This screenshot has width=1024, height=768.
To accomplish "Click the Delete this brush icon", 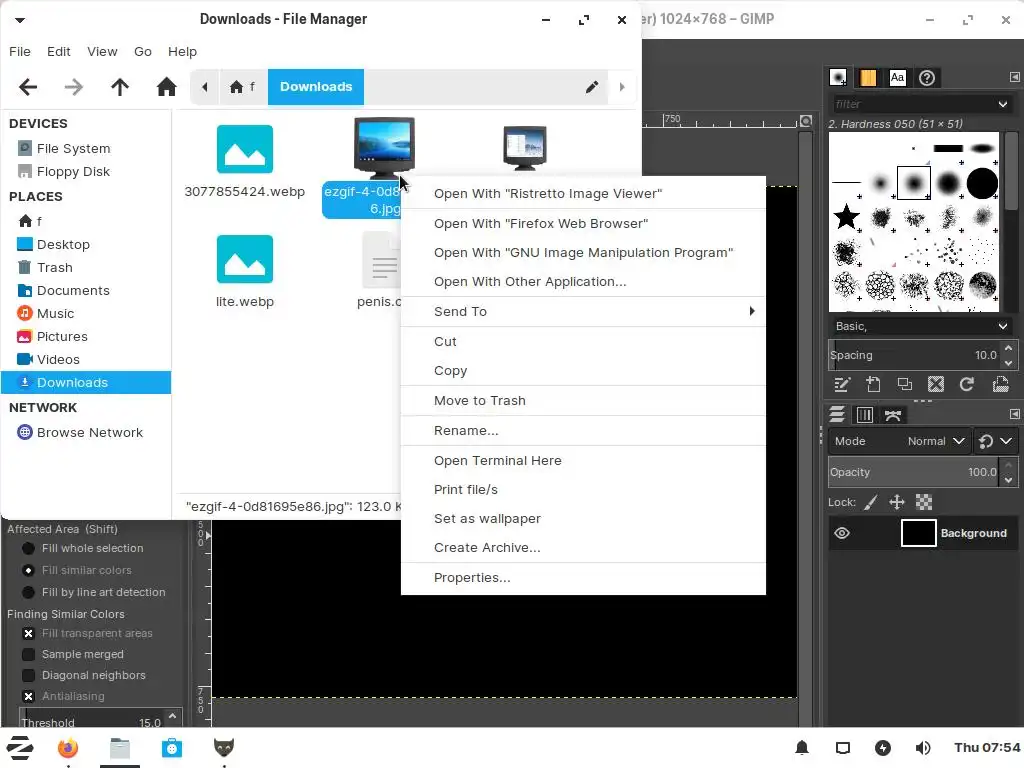I will pos(936,385).
